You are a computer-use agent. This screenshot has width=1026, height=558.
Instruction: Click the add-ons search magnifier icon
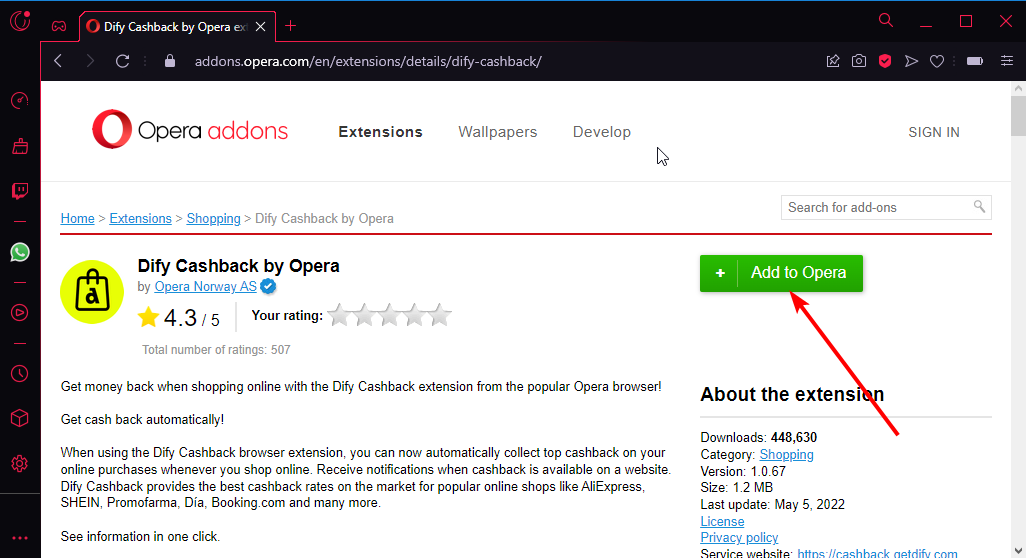point(979,207)
